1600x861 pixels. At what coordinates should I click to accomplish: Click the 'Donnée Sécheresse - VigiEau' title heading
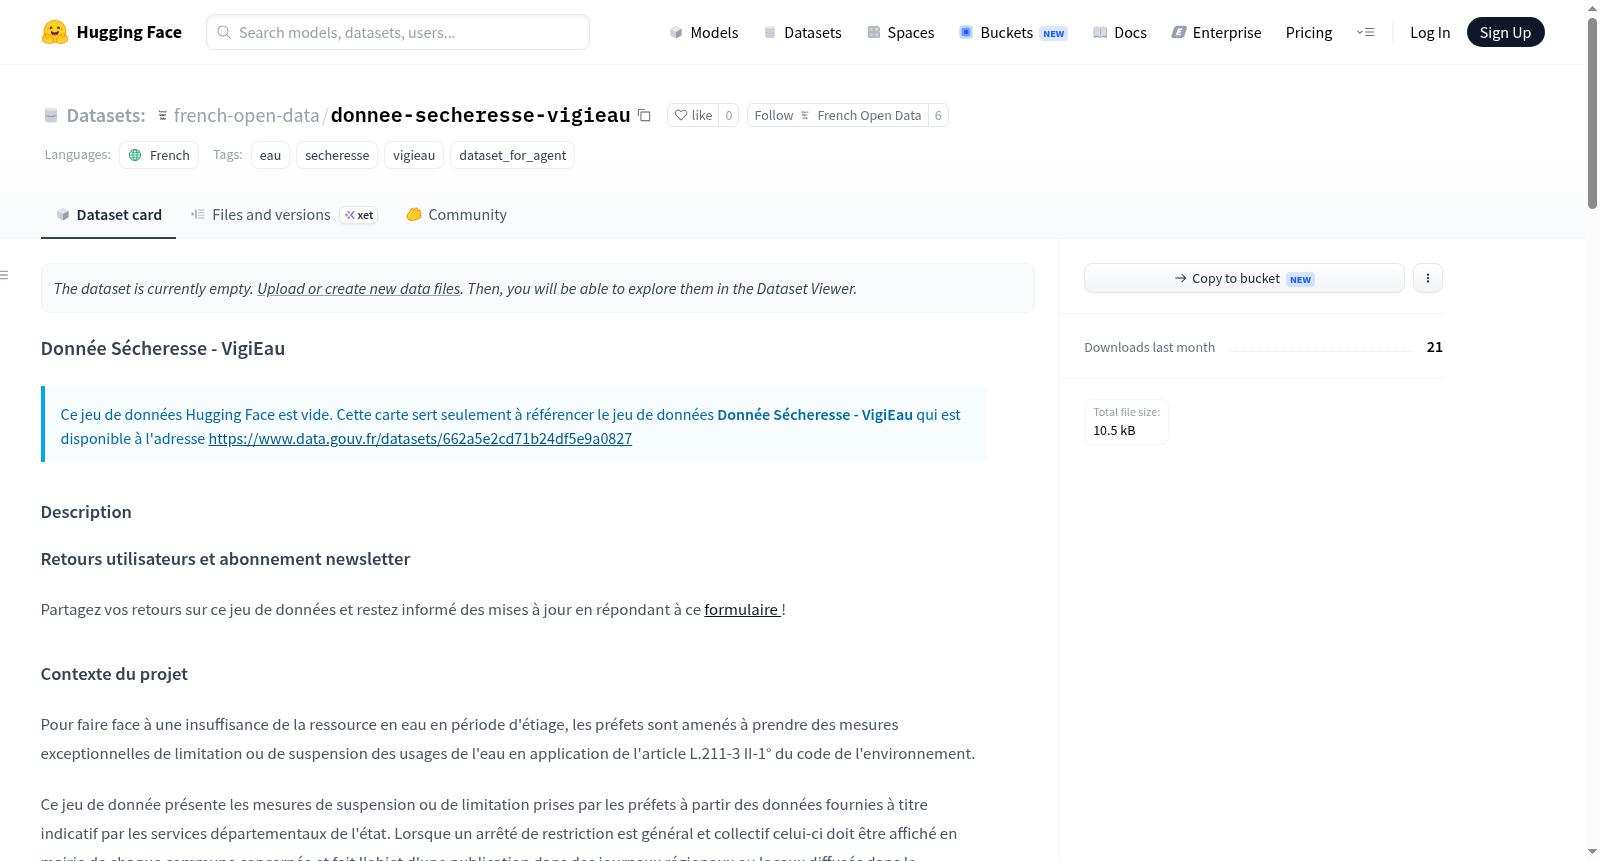click(163, 348)
